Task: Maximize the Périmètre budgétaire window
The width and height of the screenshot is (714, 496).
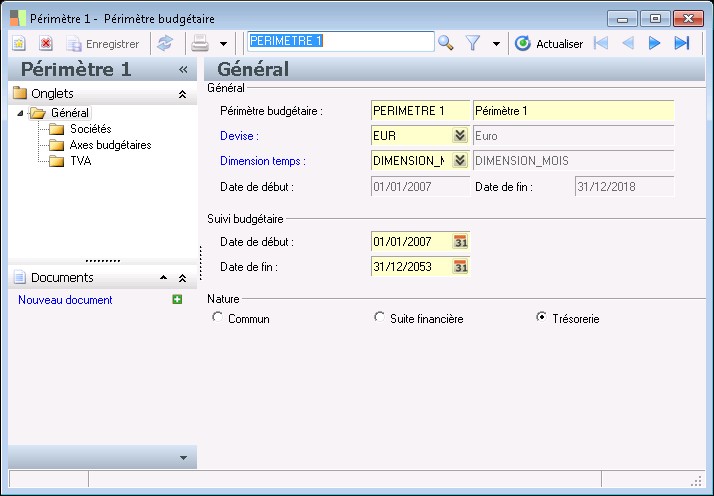Action: (655, 19)
